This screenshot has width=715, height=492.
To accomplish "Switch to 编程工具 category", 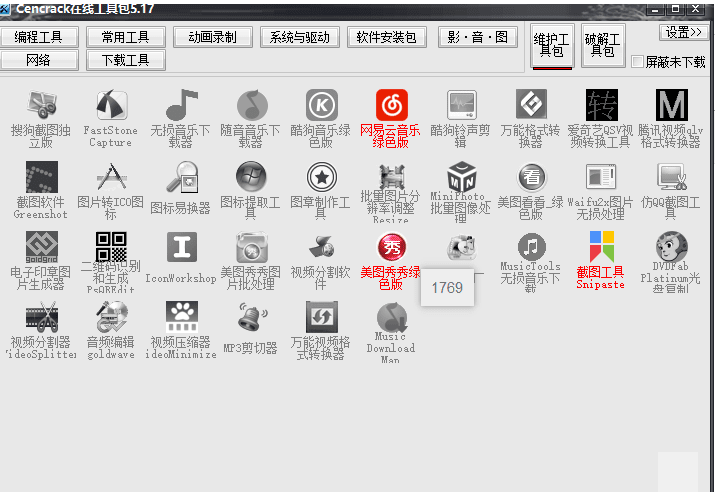I will (x=39, y=37).
